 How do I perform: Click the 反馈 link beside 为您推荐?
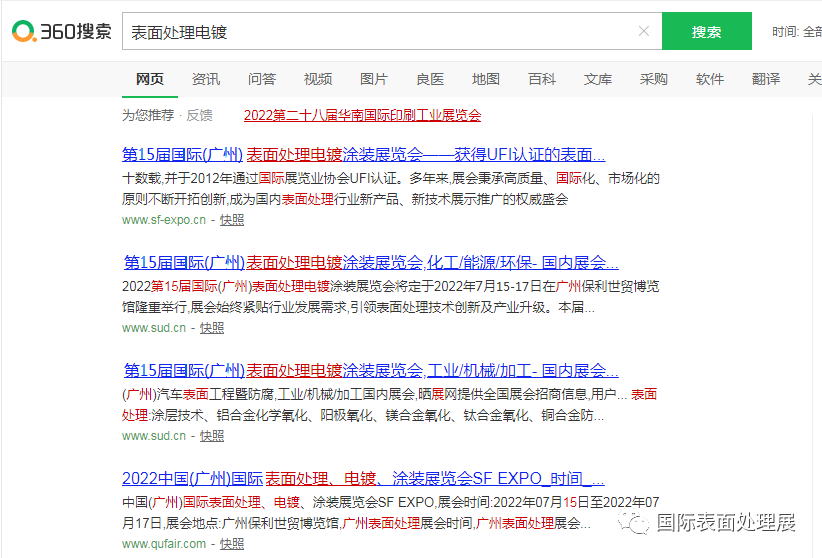[199, 115]
